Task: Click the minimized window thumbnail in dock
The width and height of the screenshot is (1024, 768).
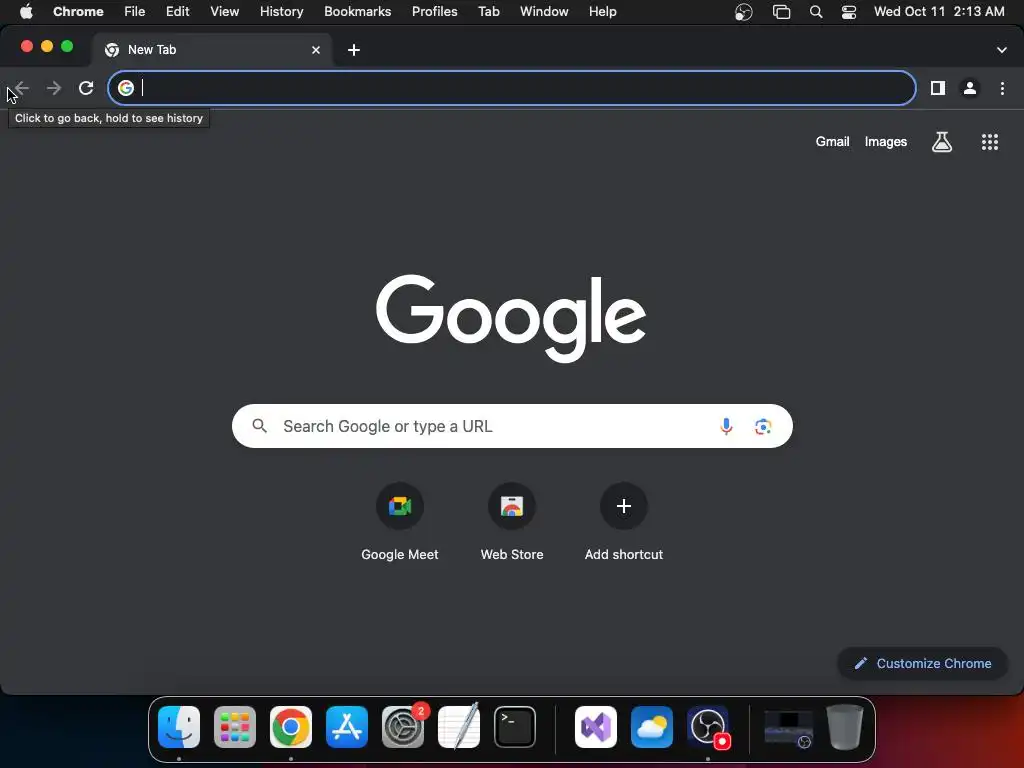Action: (x=788, y=728)
